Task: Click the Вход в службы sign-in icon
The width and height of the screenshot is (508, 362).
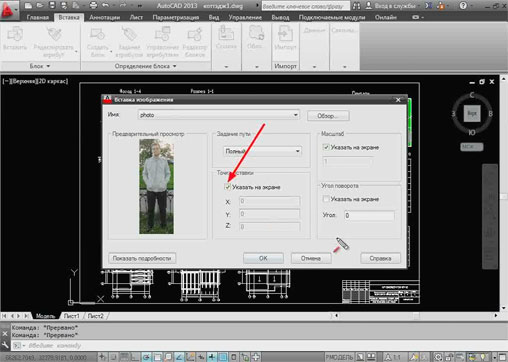Action: [369, 5]
